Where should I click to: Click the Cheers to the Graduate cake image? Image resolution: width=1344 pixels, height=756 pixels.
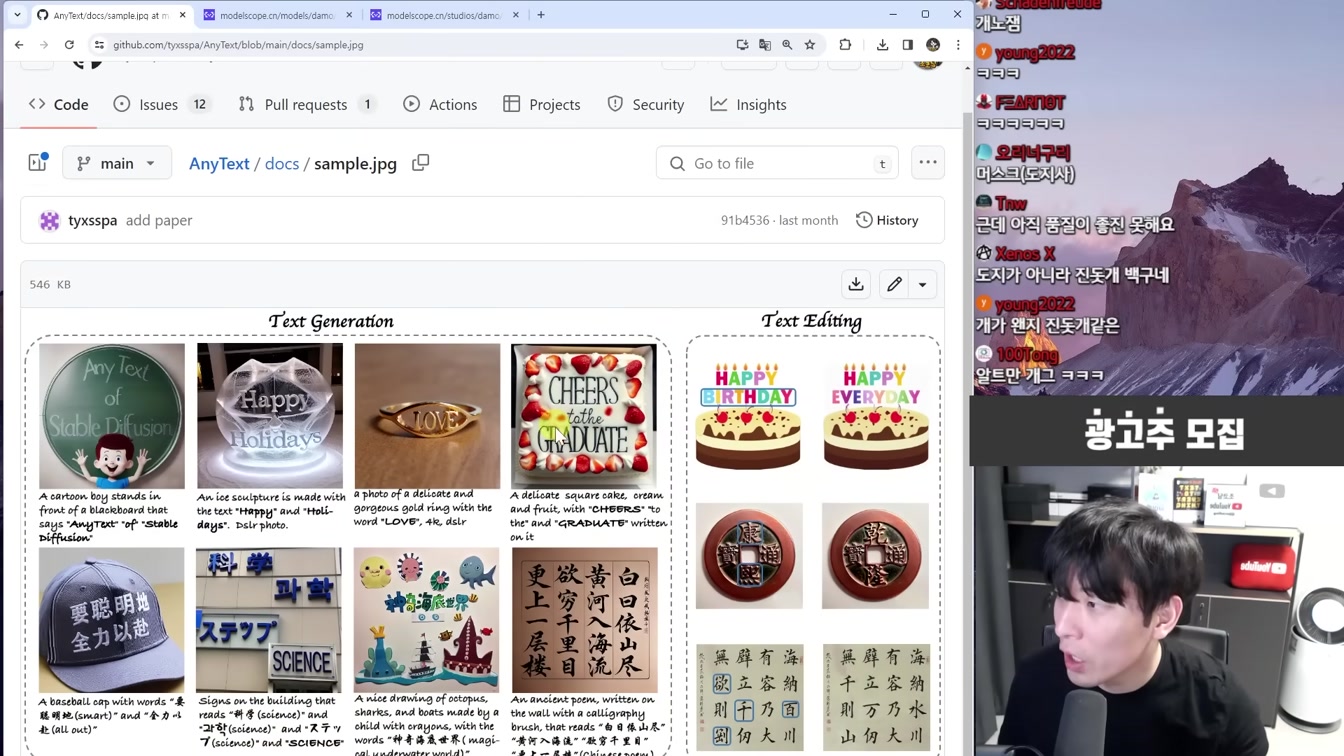coord(584,416)
